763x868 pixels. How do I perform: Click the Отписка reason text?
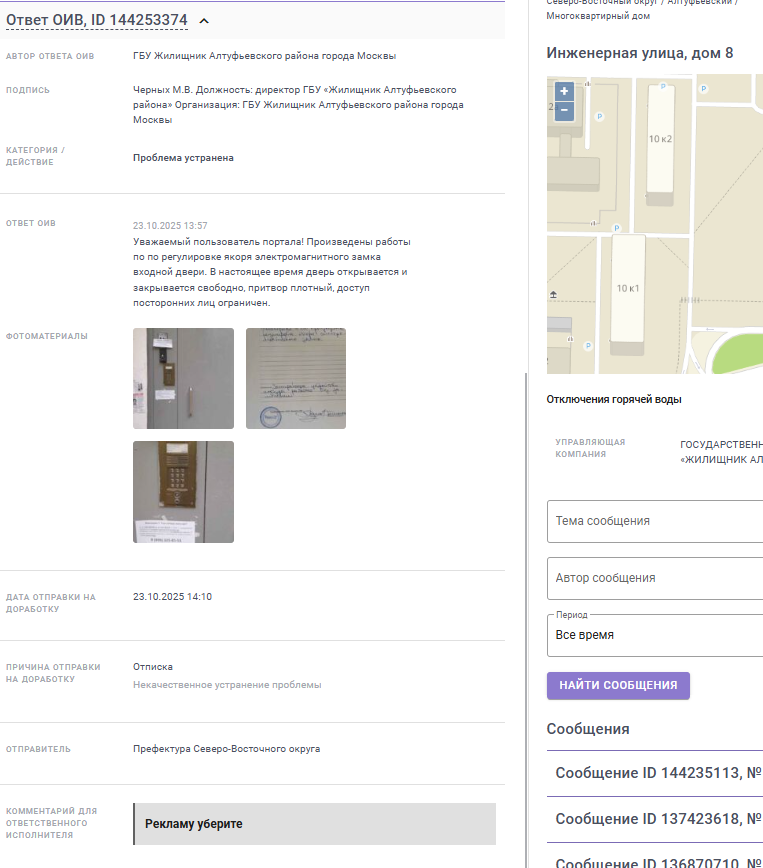pyautogui.click(x=153, y=667)
